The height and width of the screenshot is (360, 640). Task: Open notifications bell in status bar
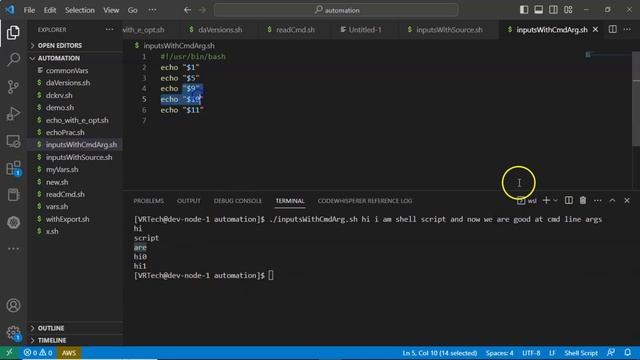tap(627, 353)
